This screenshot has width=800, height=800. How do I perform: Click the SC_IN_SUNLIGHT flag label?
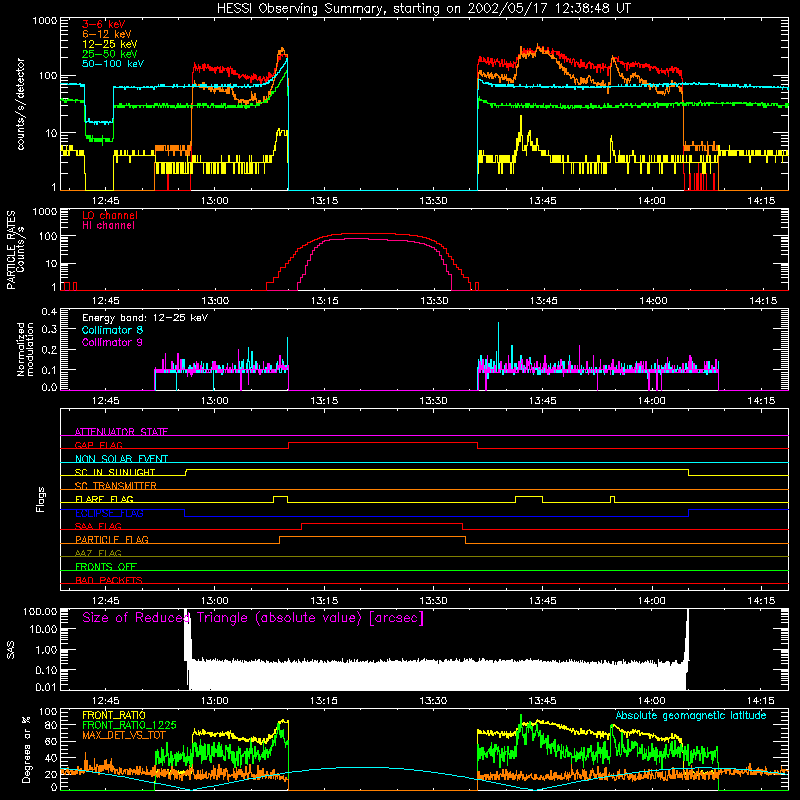[x=115, y=472]
